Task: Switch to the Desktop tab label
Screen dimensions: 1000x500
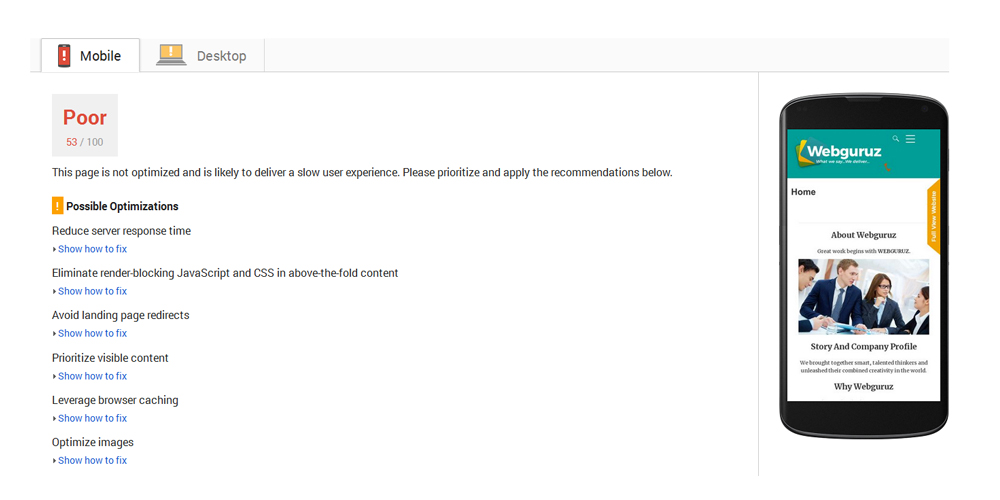Action: [221, 56]
